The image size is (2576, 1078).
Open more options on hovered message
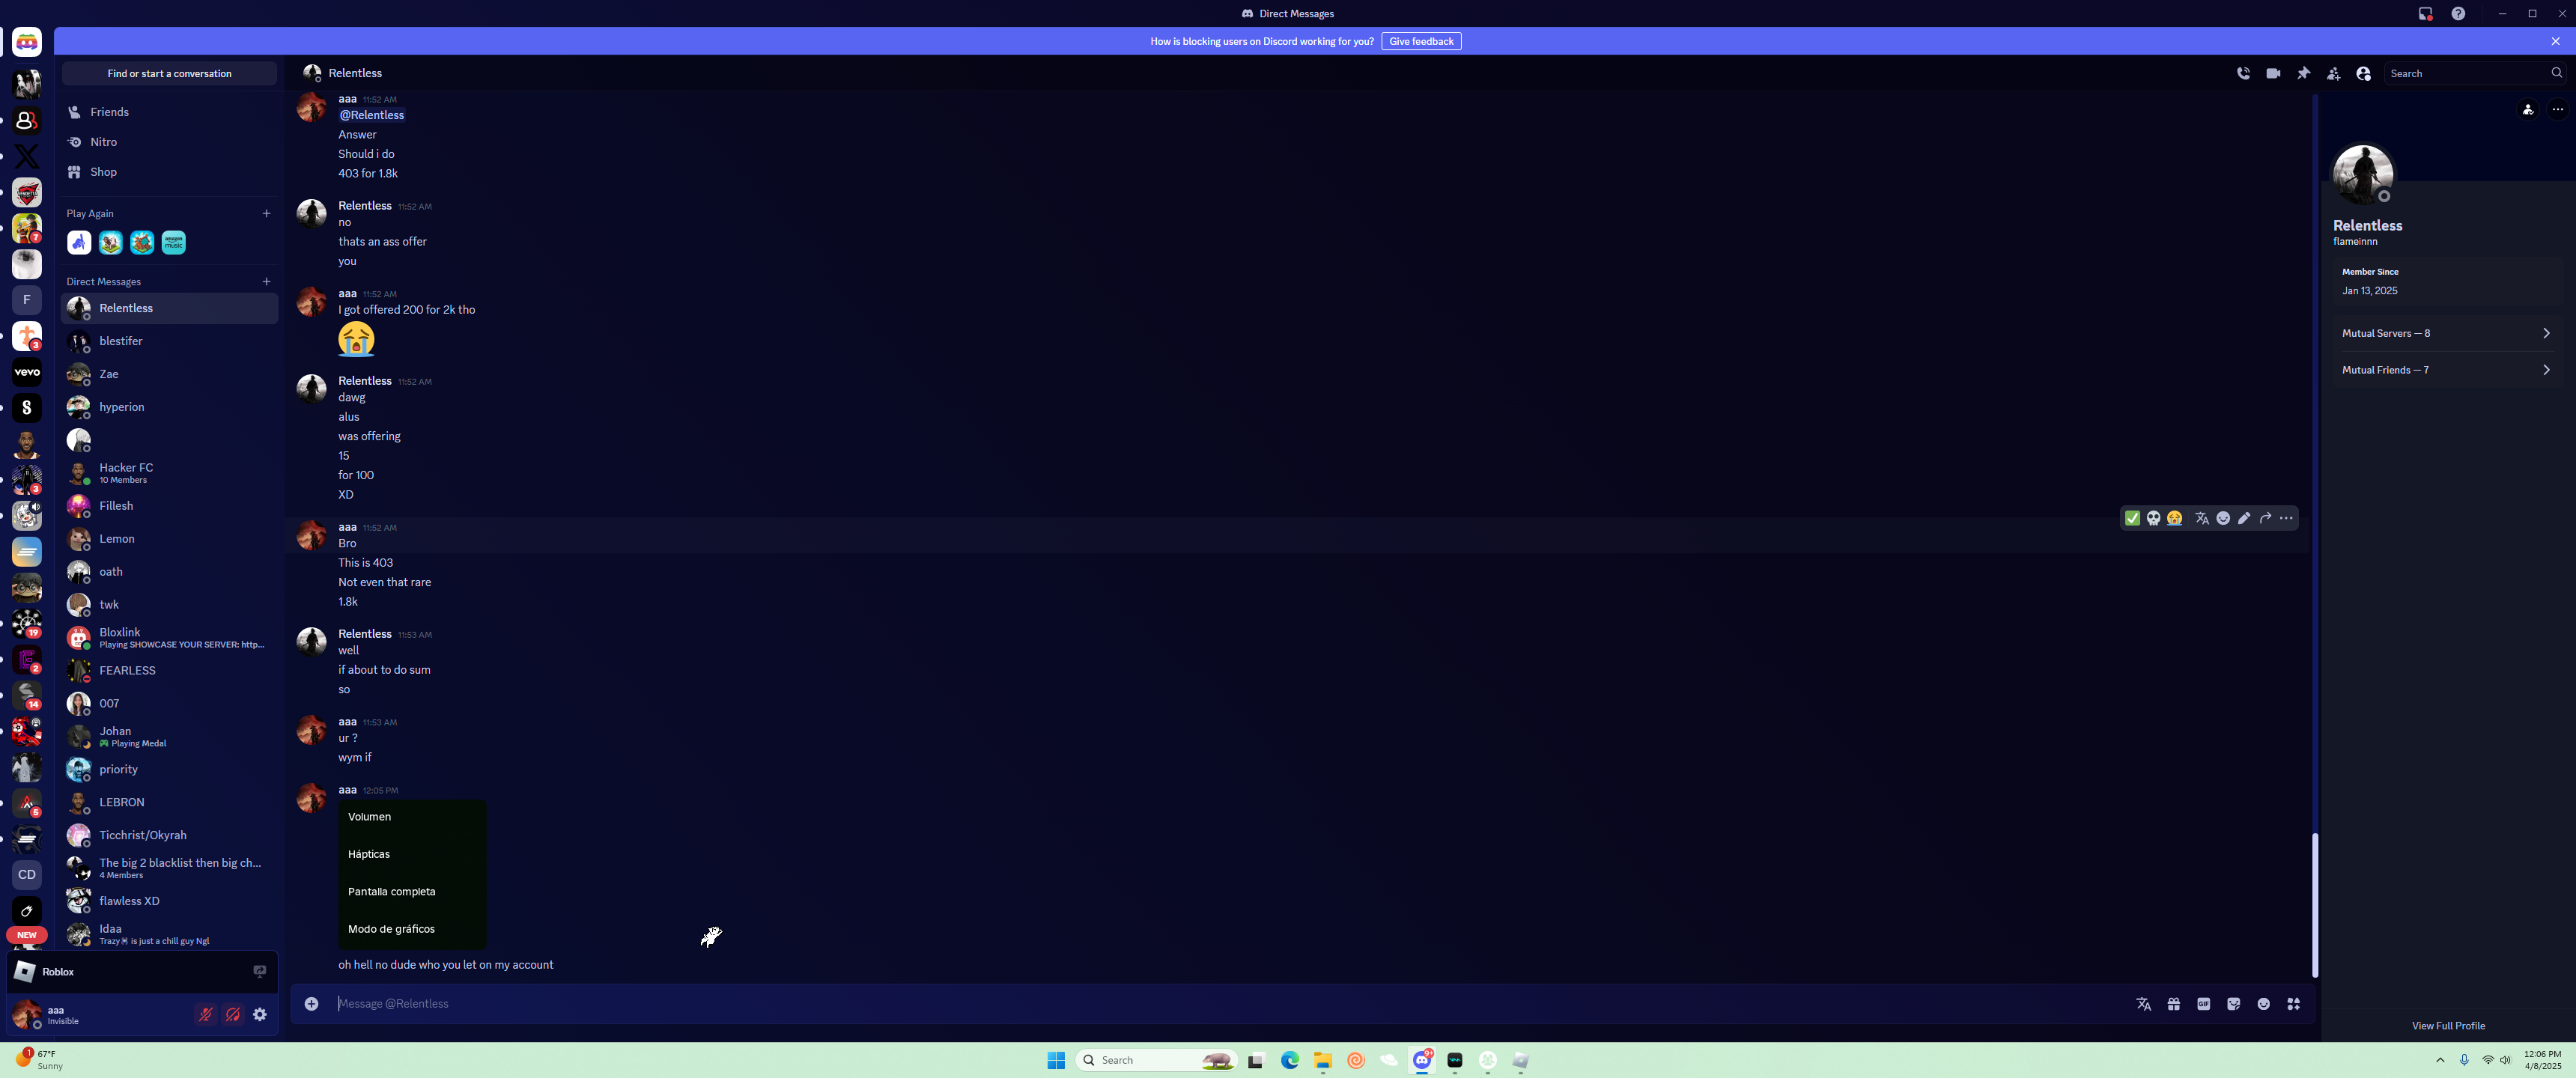coord(2286,518)
